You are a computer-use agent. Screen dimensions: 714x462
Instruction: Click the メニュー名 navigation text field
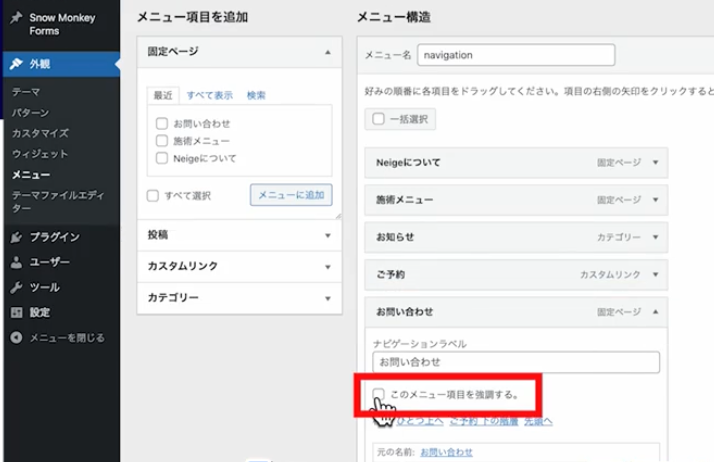(x=515, y=54)
